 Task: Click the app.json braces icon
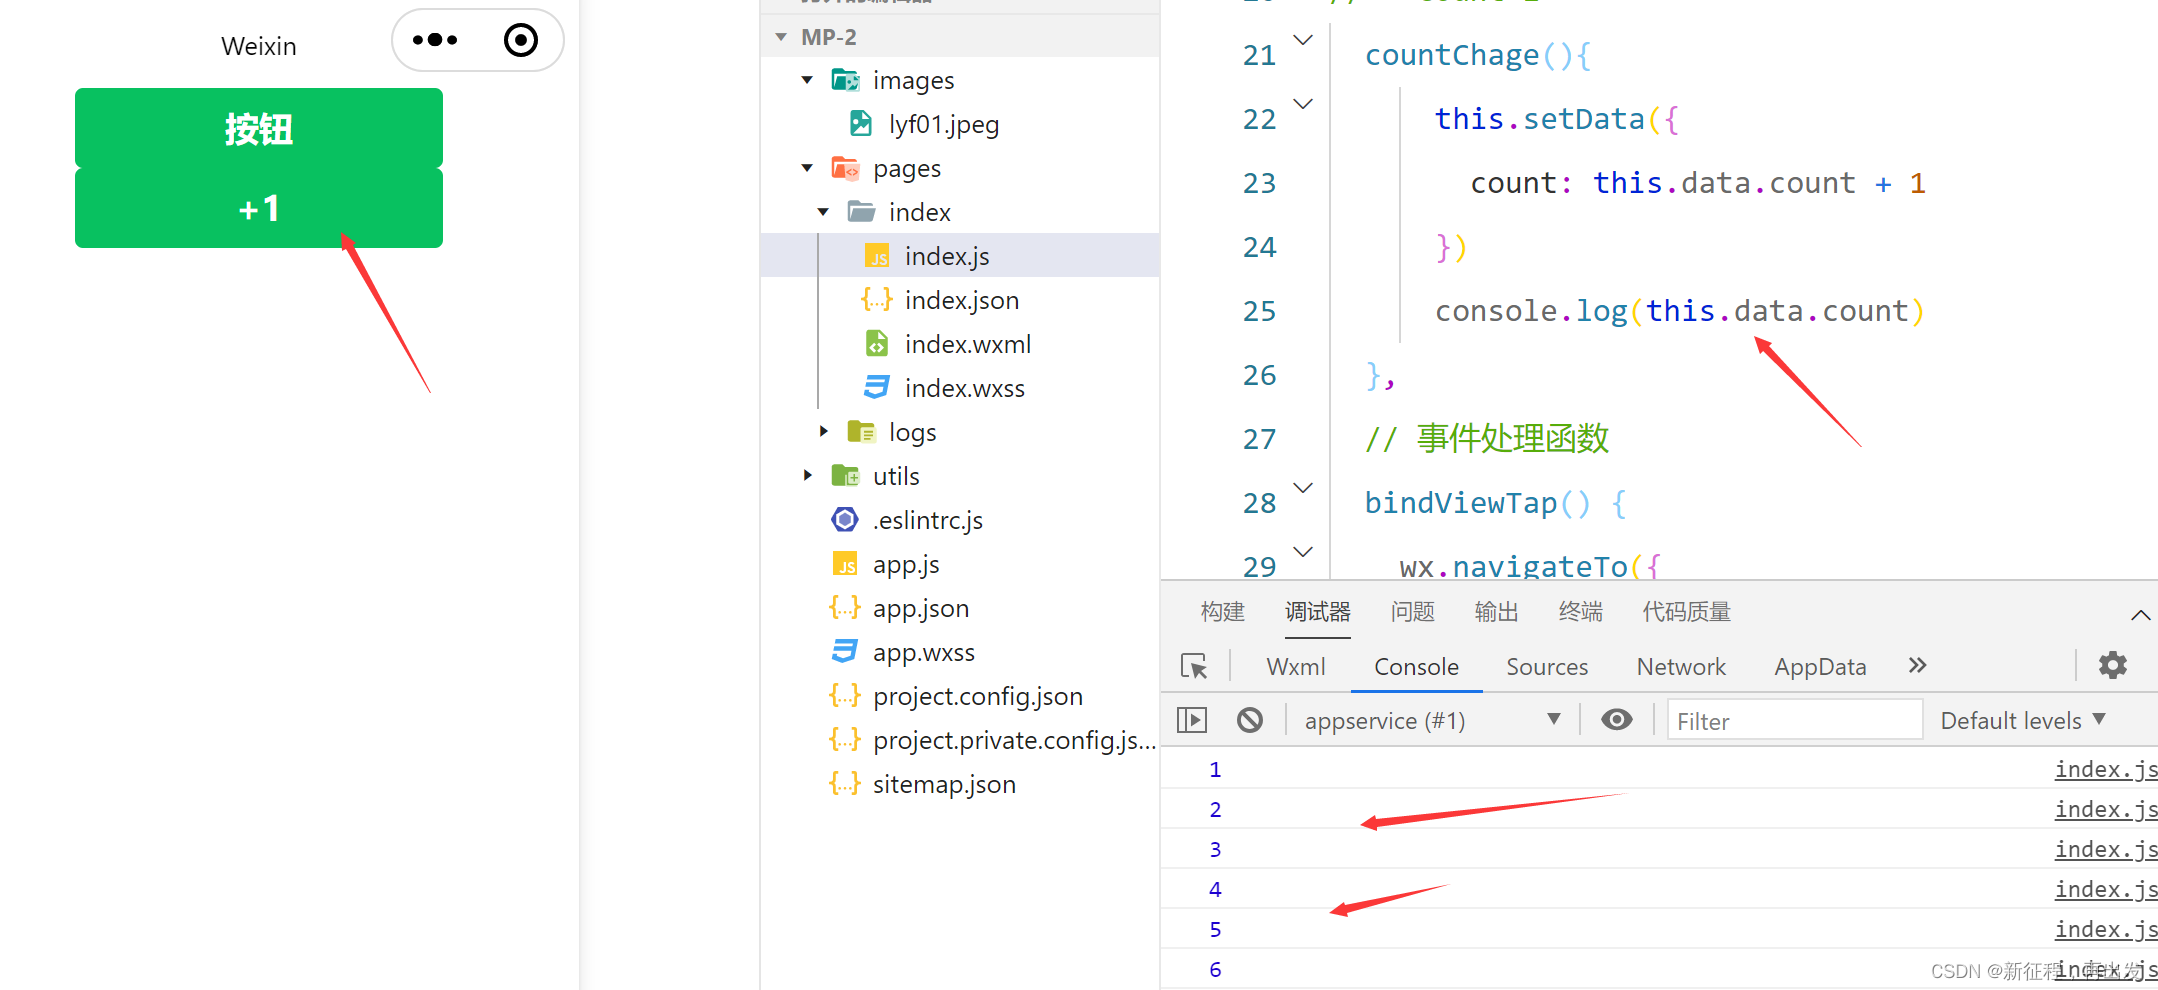click(x=845, y=608)
